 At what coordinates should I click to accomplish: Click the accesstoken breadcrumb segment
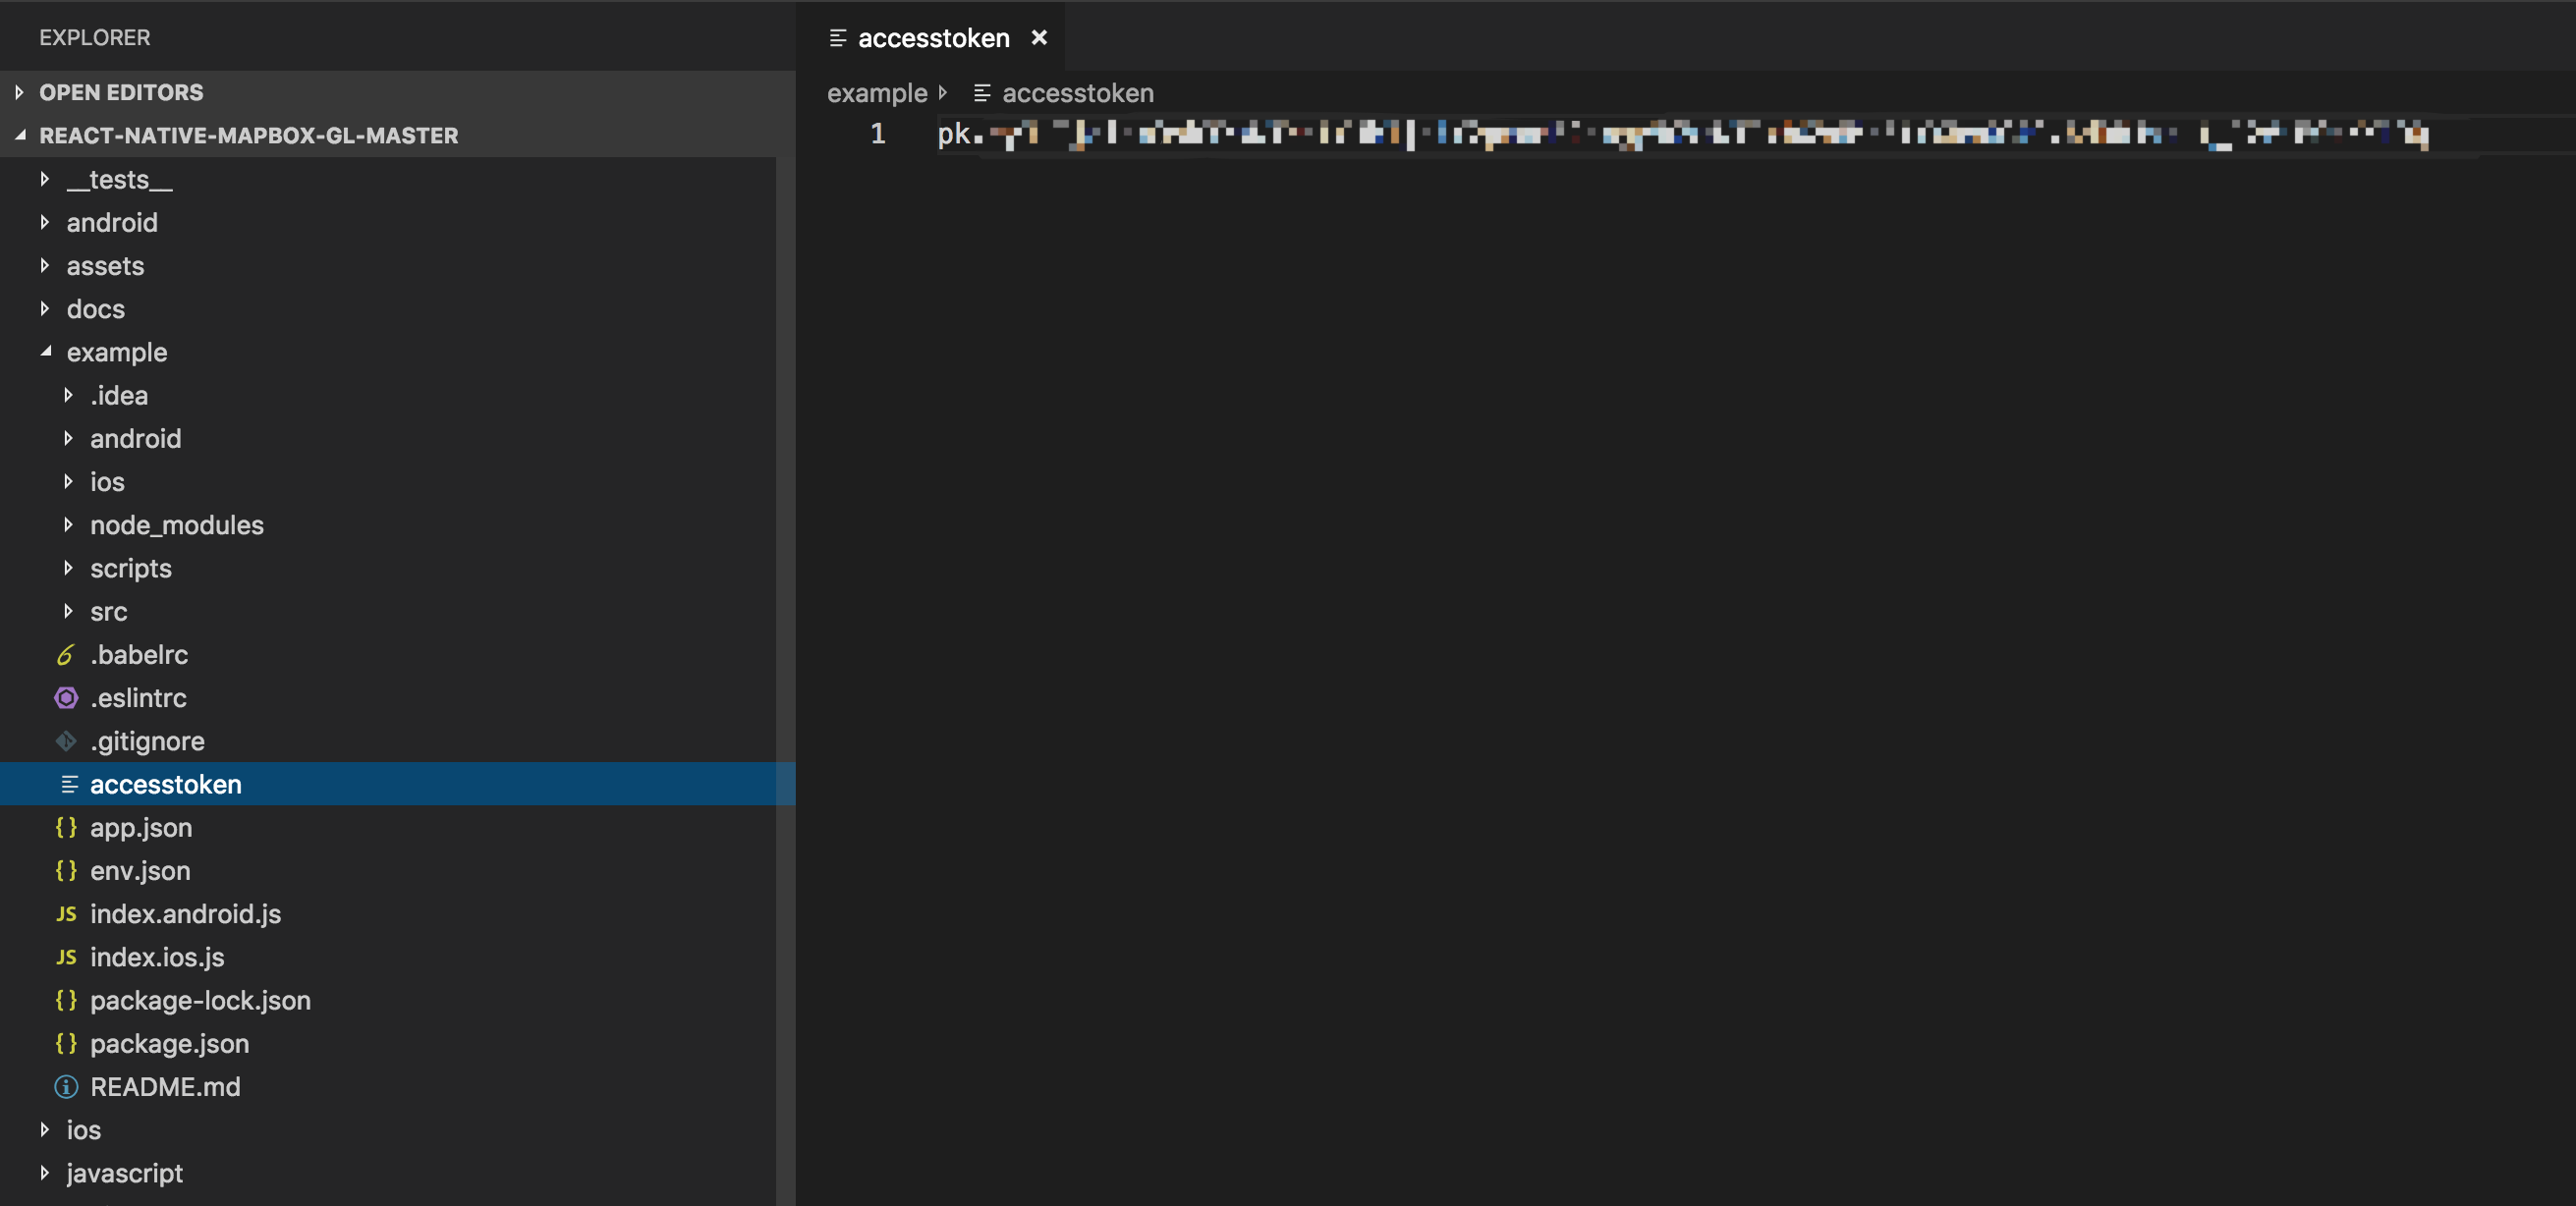click(x=1077, y=93)
